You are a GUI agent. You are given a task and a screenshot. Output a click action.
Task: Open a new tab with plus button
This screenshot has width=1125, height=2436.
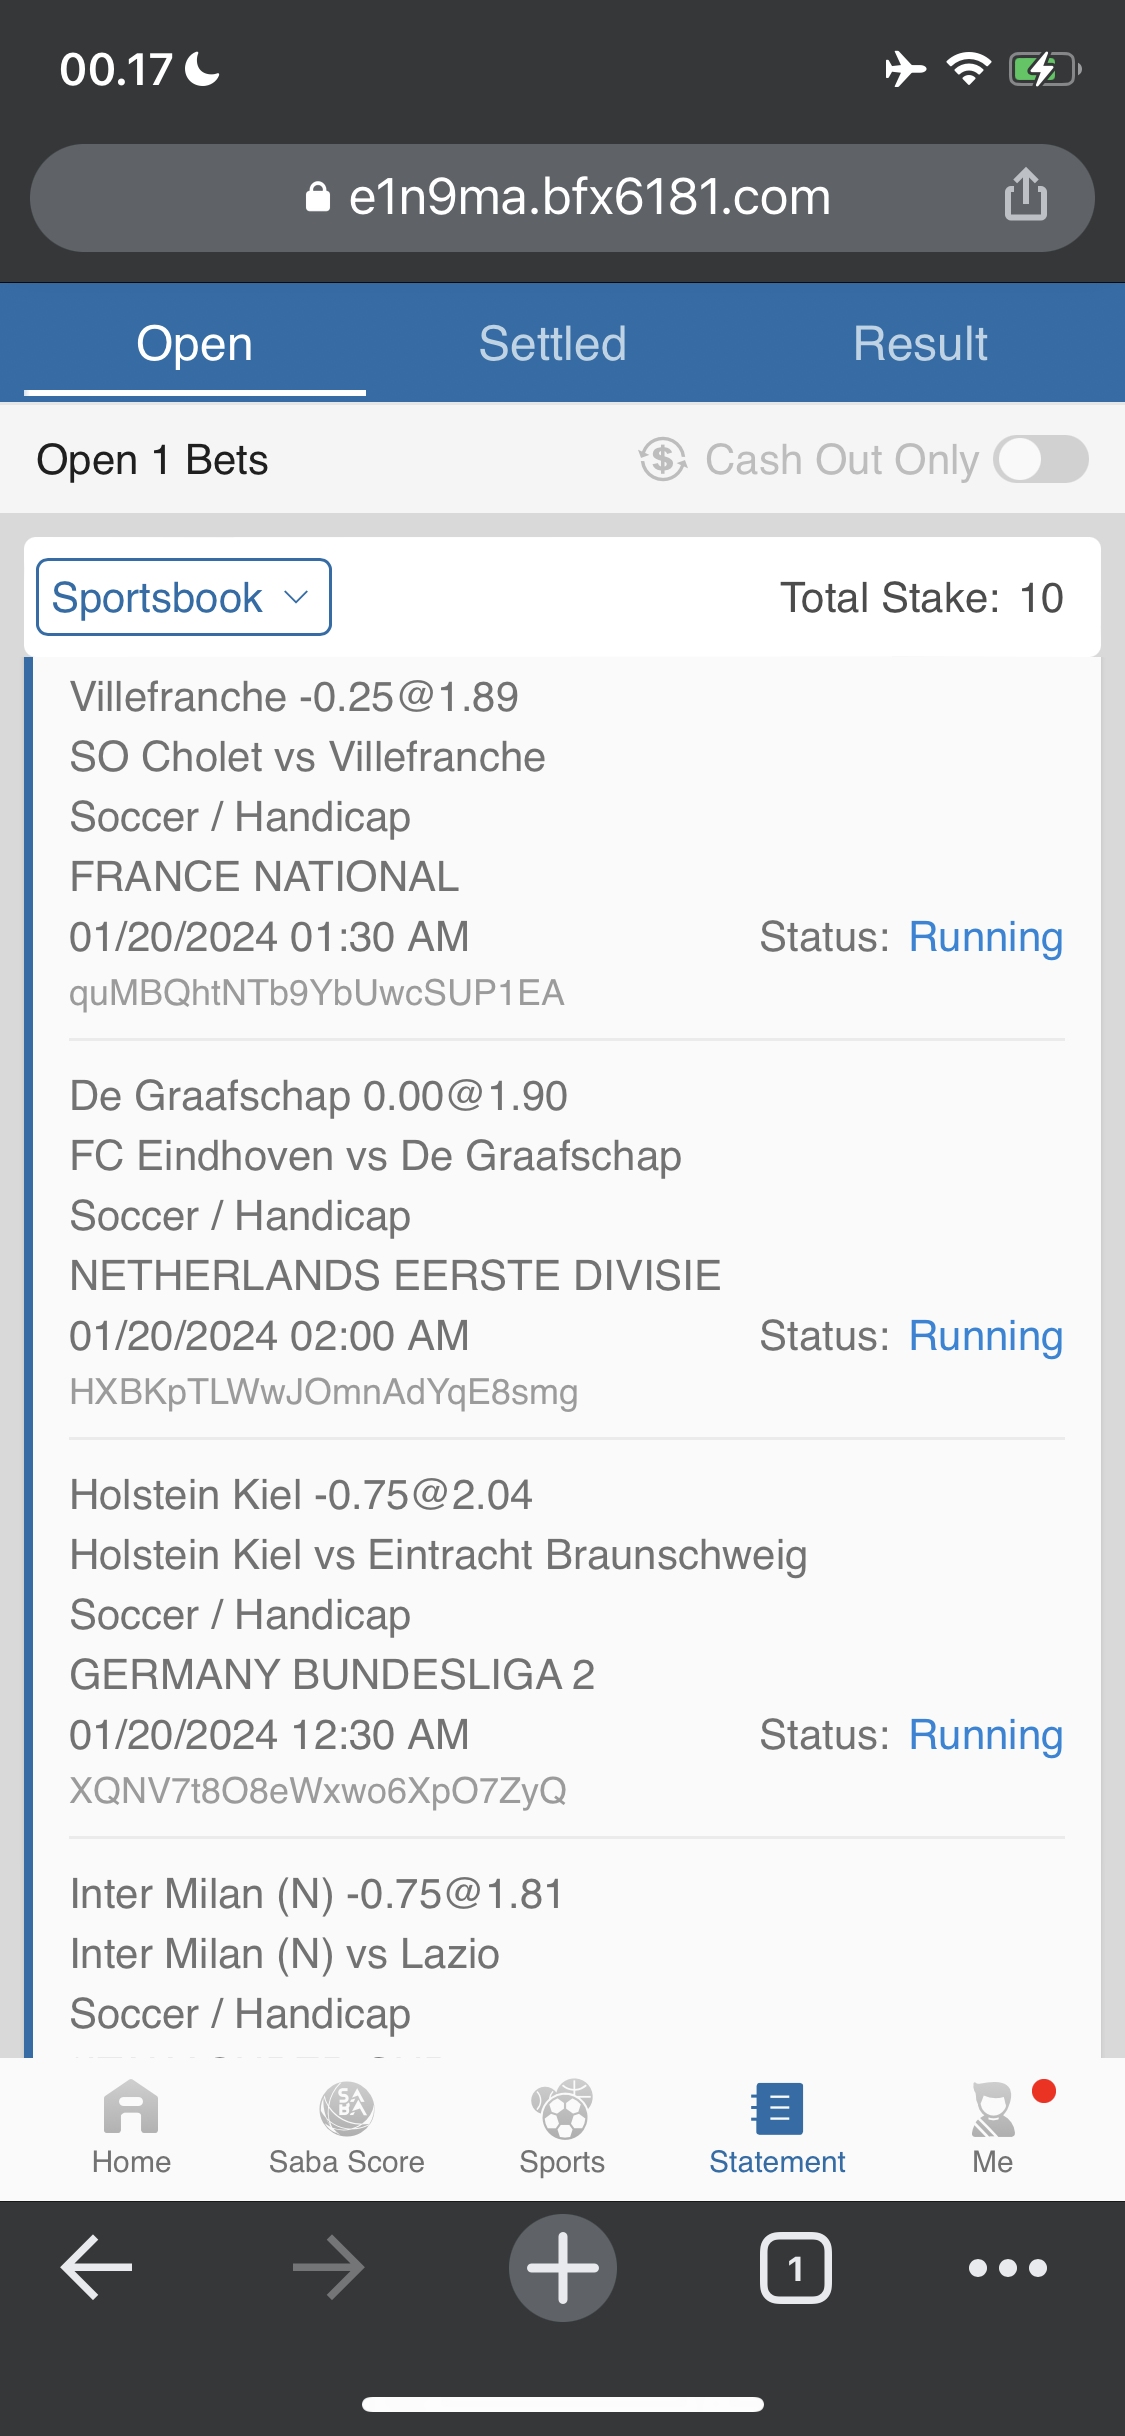point(562,2268)
